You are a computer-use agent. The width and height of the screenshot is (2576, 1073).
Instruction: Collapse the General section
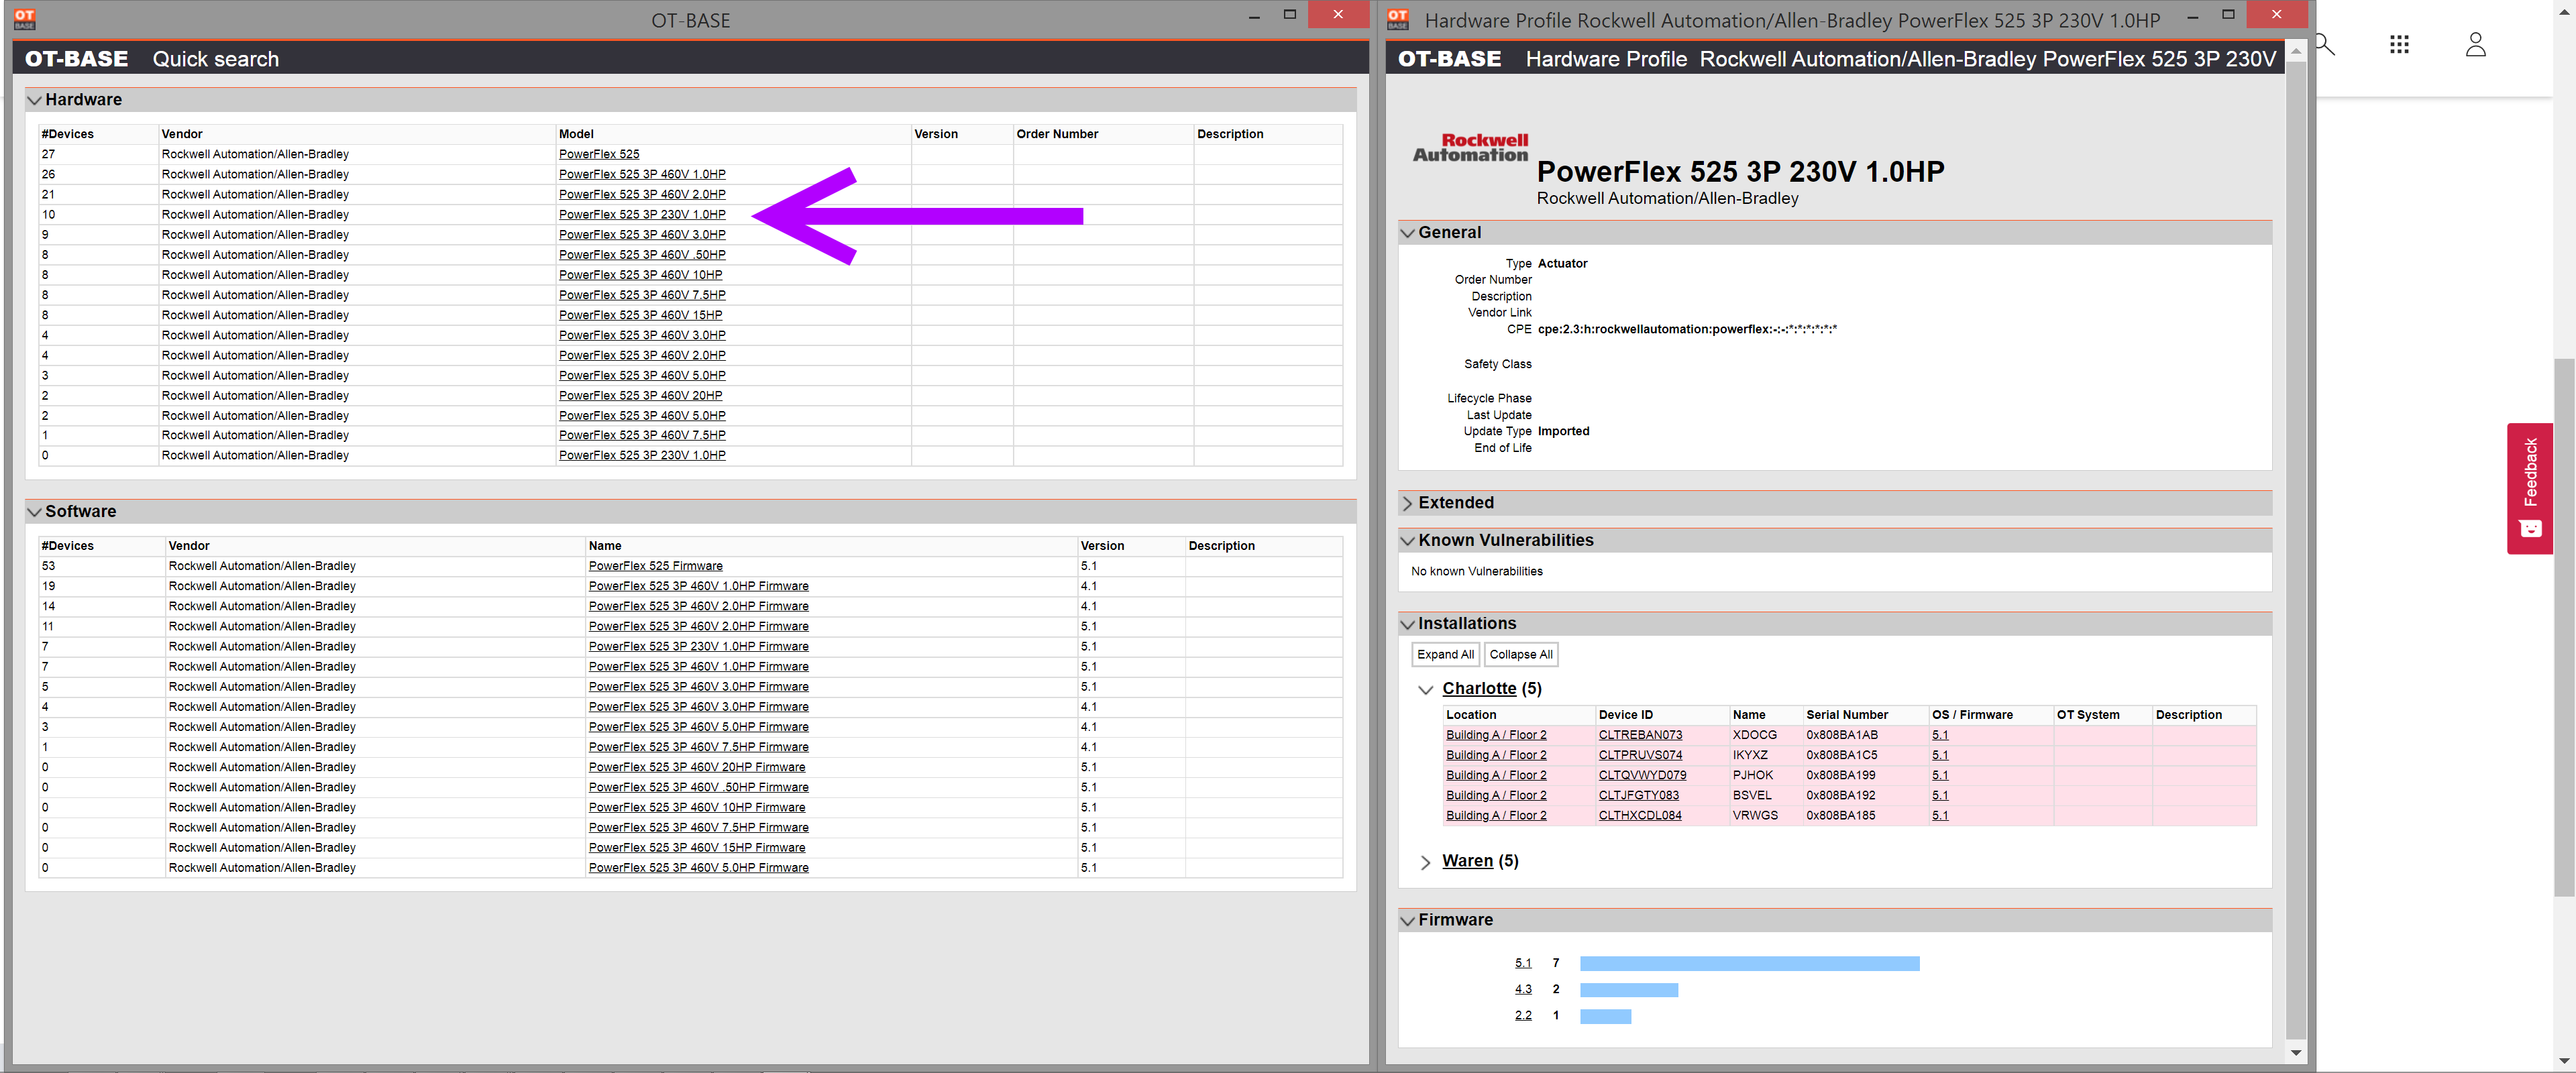click(x=1408, y=233)
